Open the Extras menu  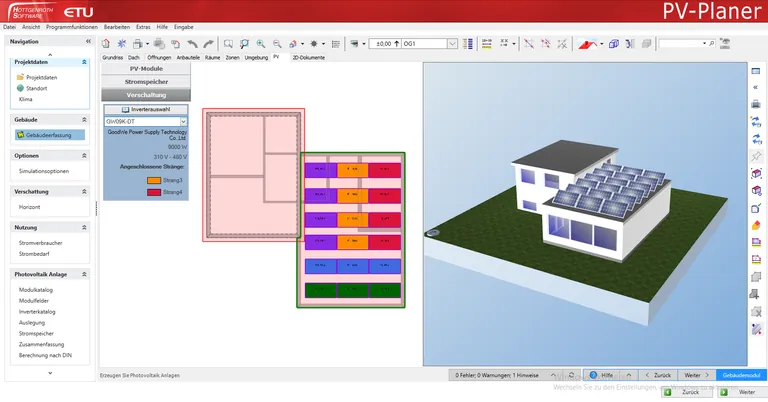coord(143,27)
